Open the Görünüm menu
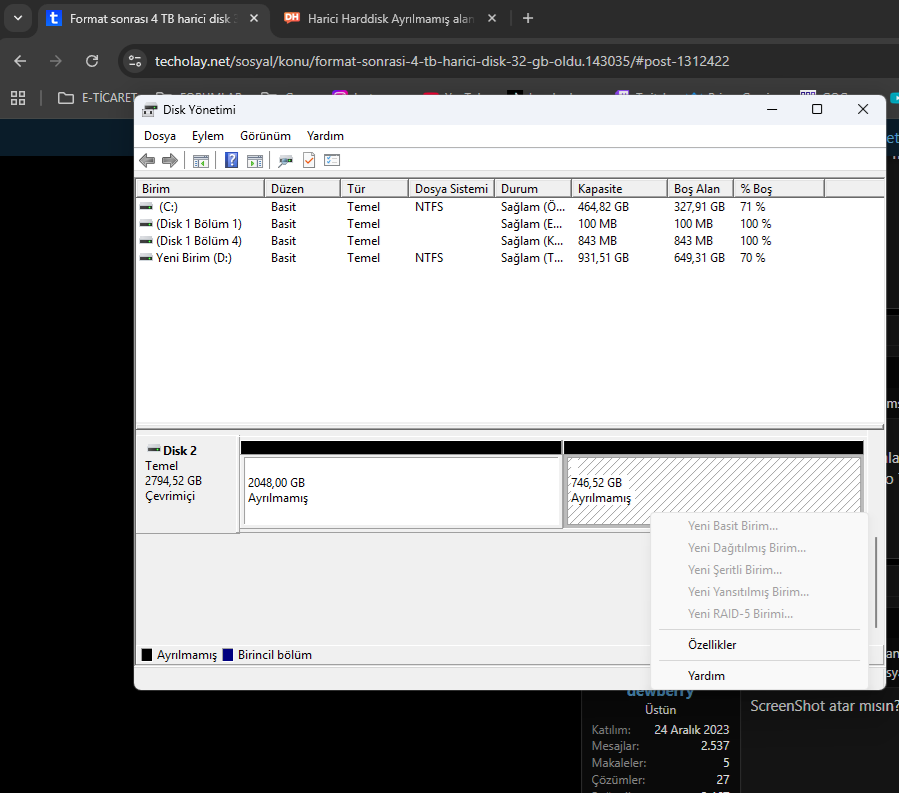 tap(265, 136)
